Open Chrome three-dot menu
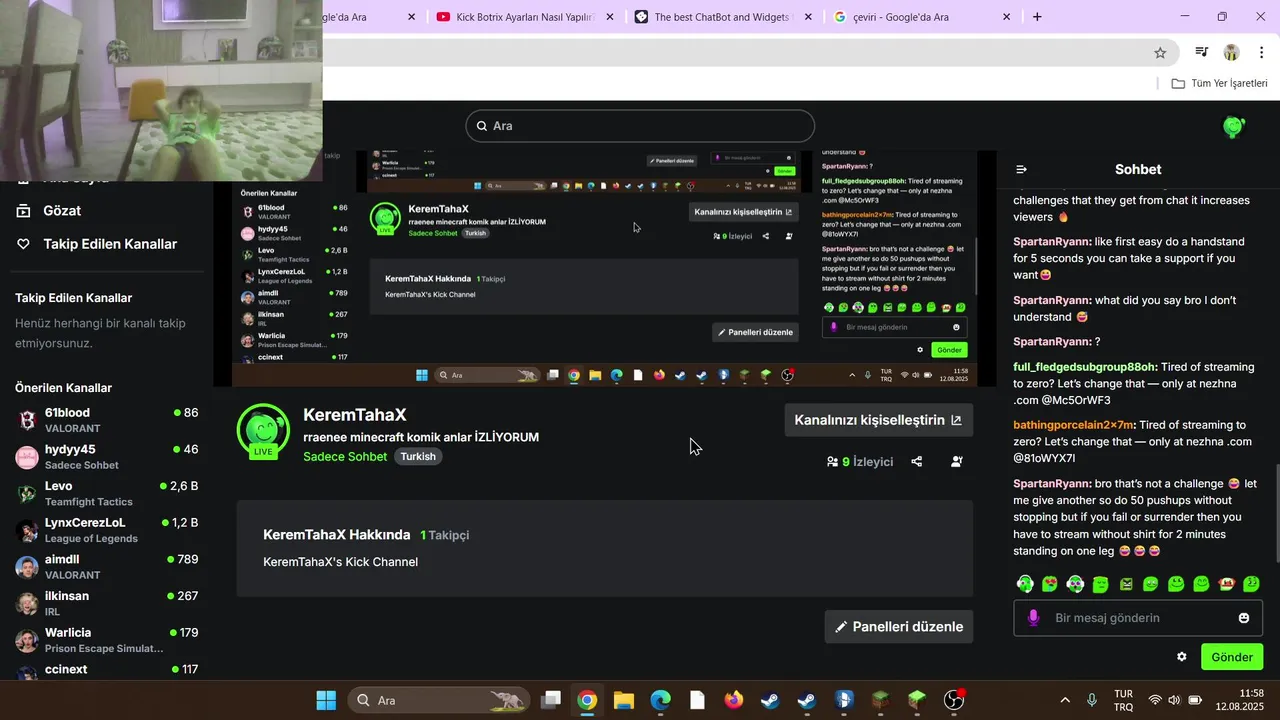 click(x=1262, y=53)
